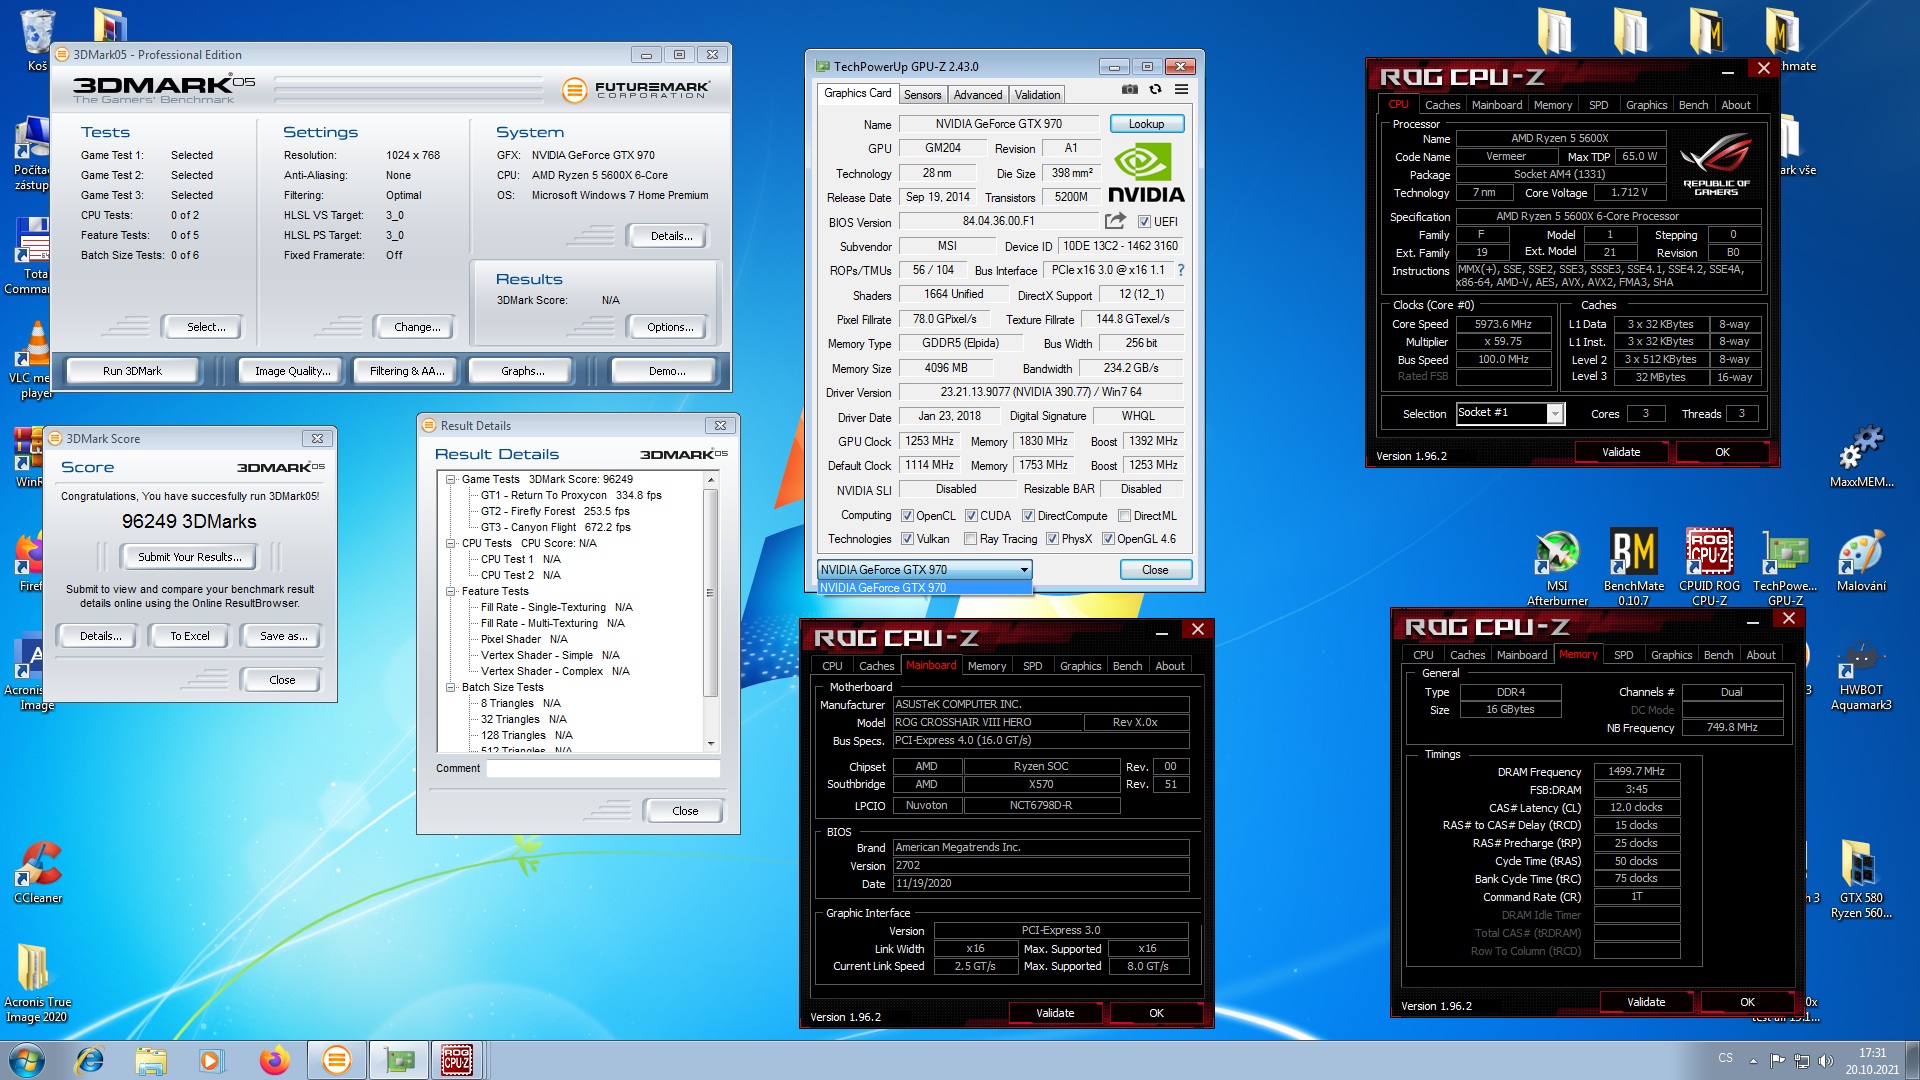Toggle the UEFI checkbox in GPU-Z
This screenshot has width=1920, height=1080.
coord(1144,222)
